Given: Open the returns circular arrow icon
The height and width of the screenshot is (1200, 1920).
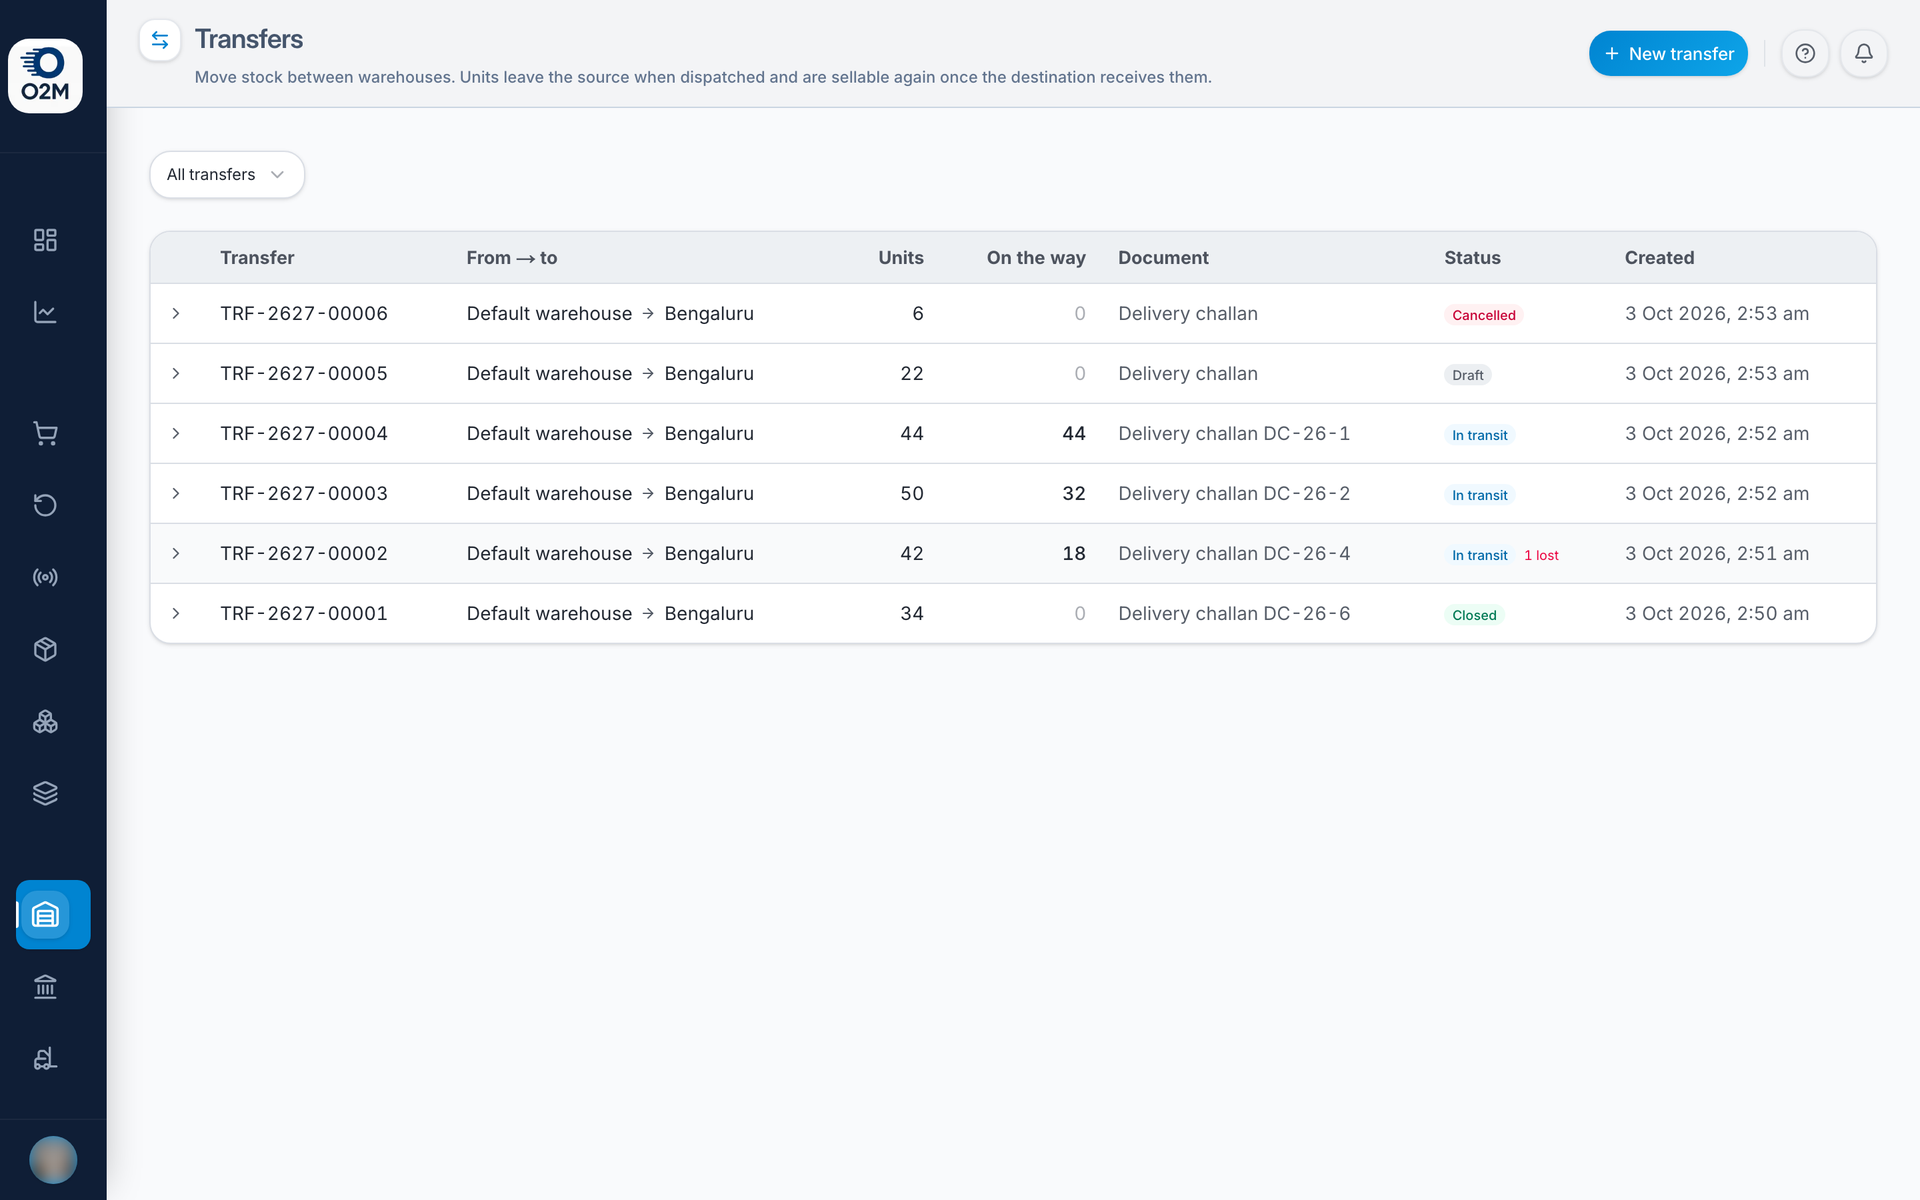Looking at the screenshot, I should point(45,505).
